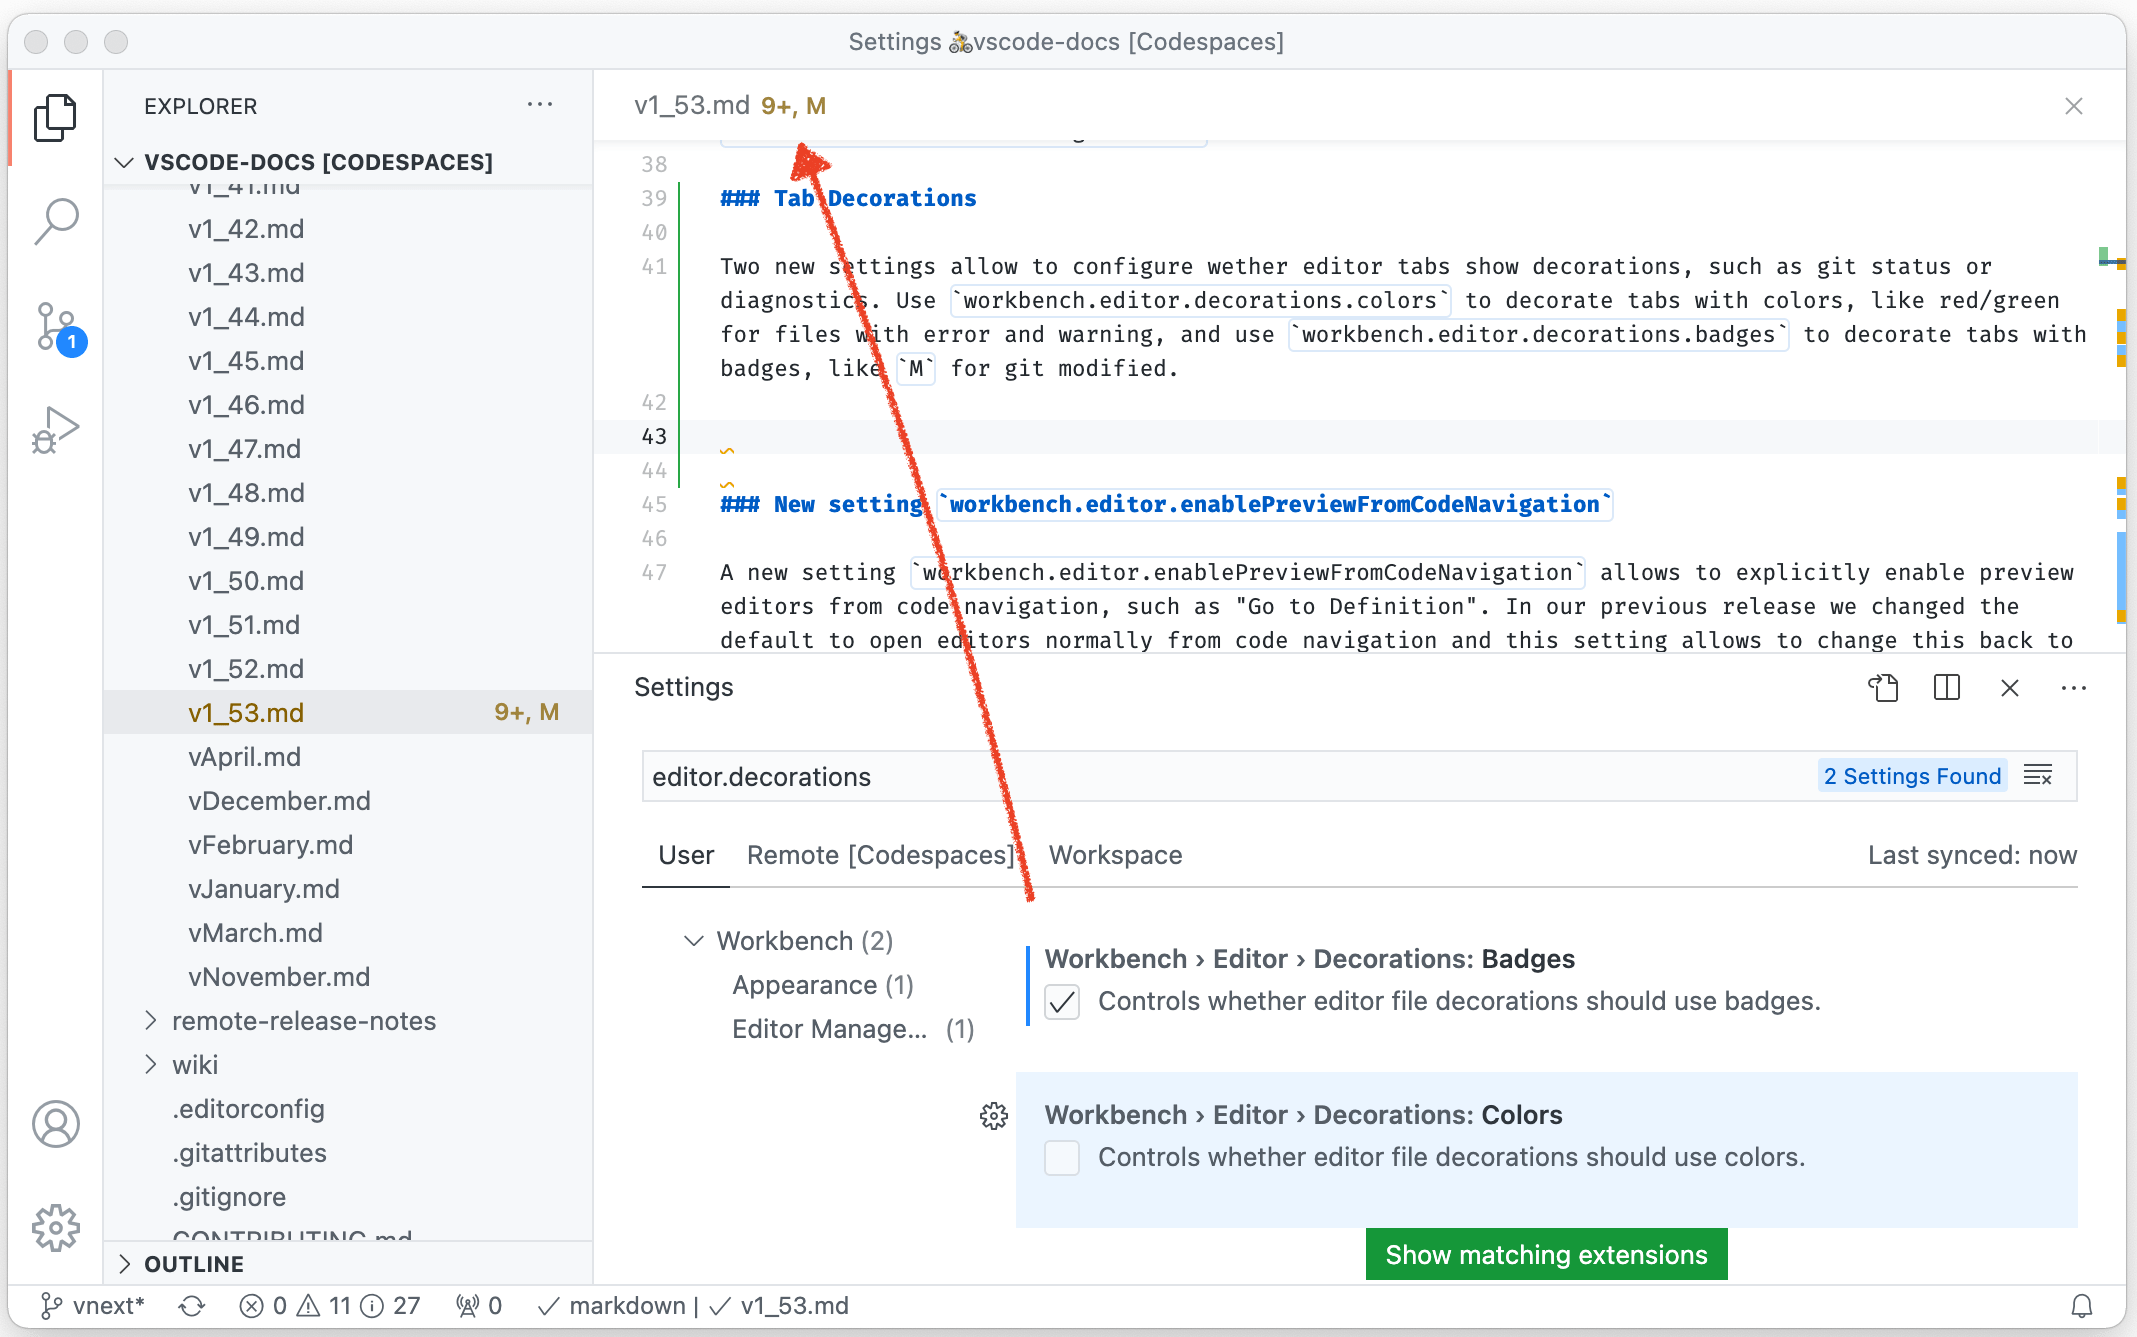
Task: Click the Source Control icon with badge
Action: click(x=54, y=328)
